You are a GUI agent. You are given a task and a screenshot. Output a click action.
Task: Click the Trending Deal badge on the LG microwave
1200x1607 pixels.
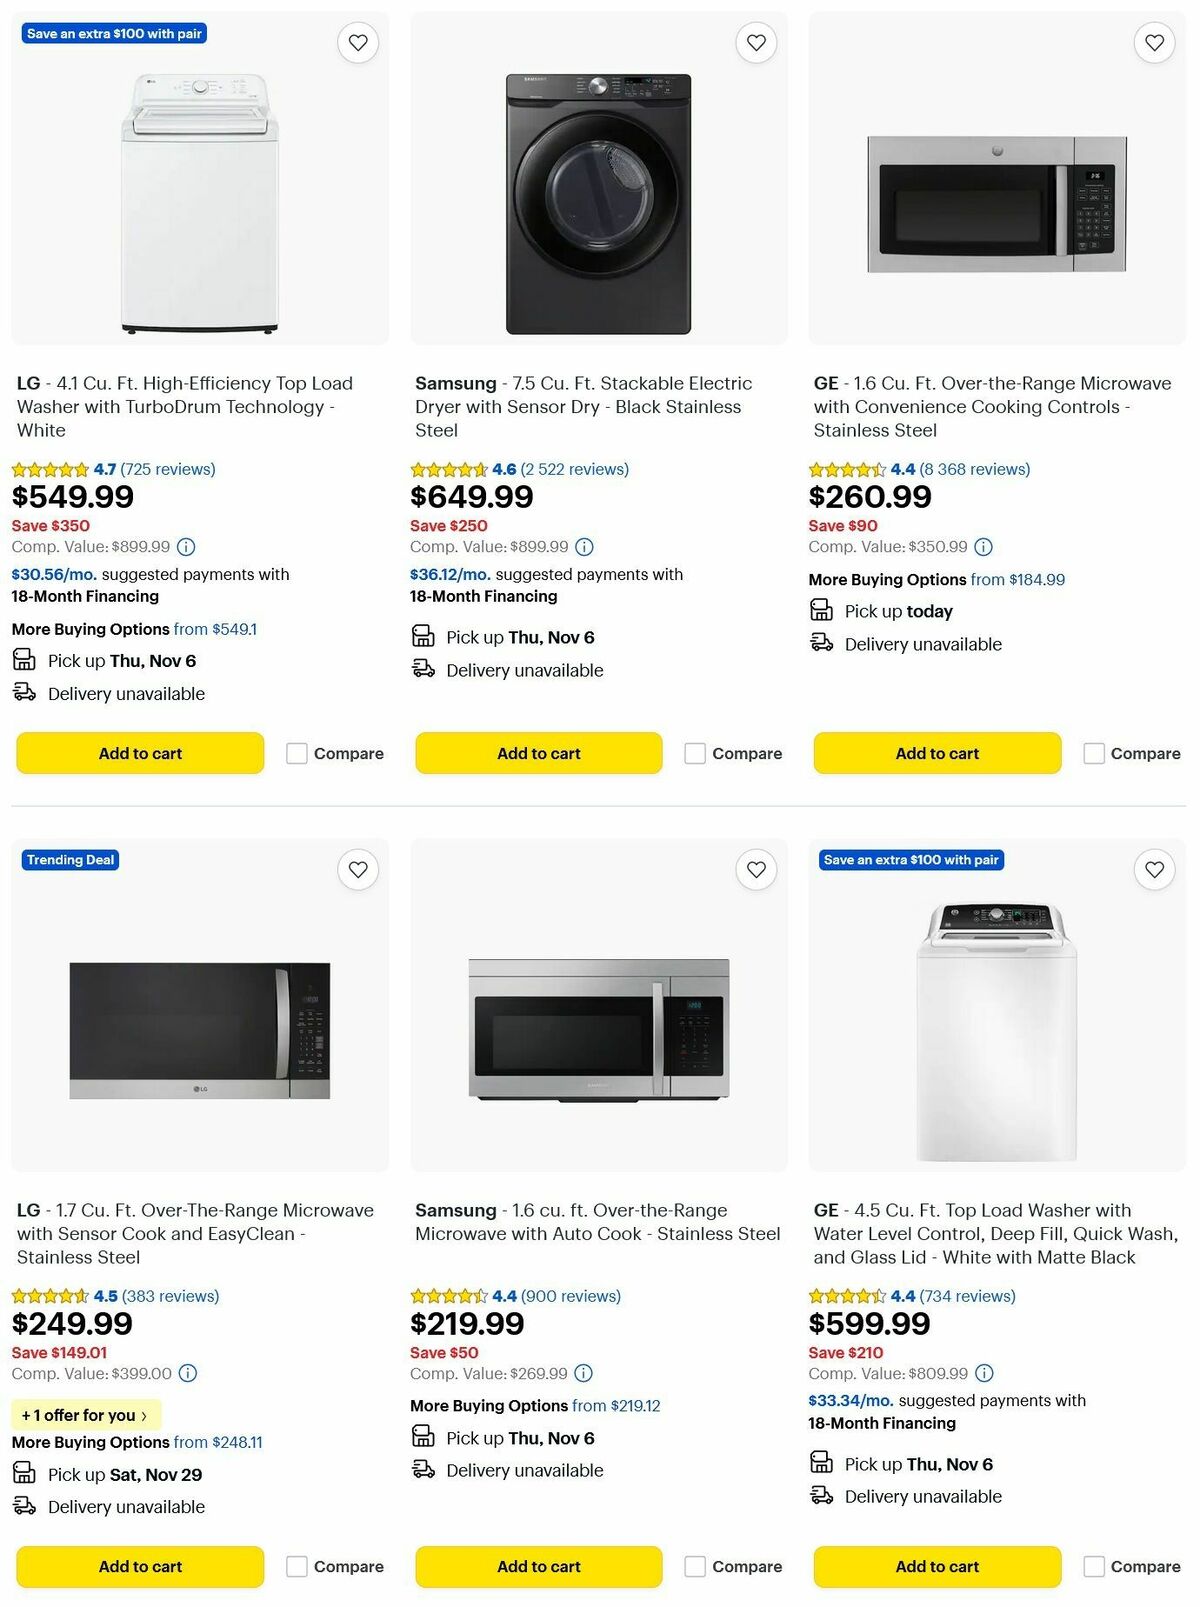coord(69,859)
